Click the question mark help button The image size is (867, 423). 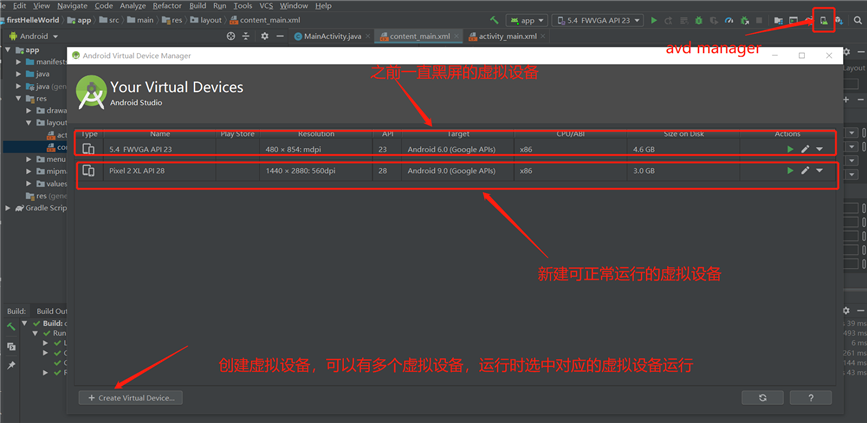811,398
